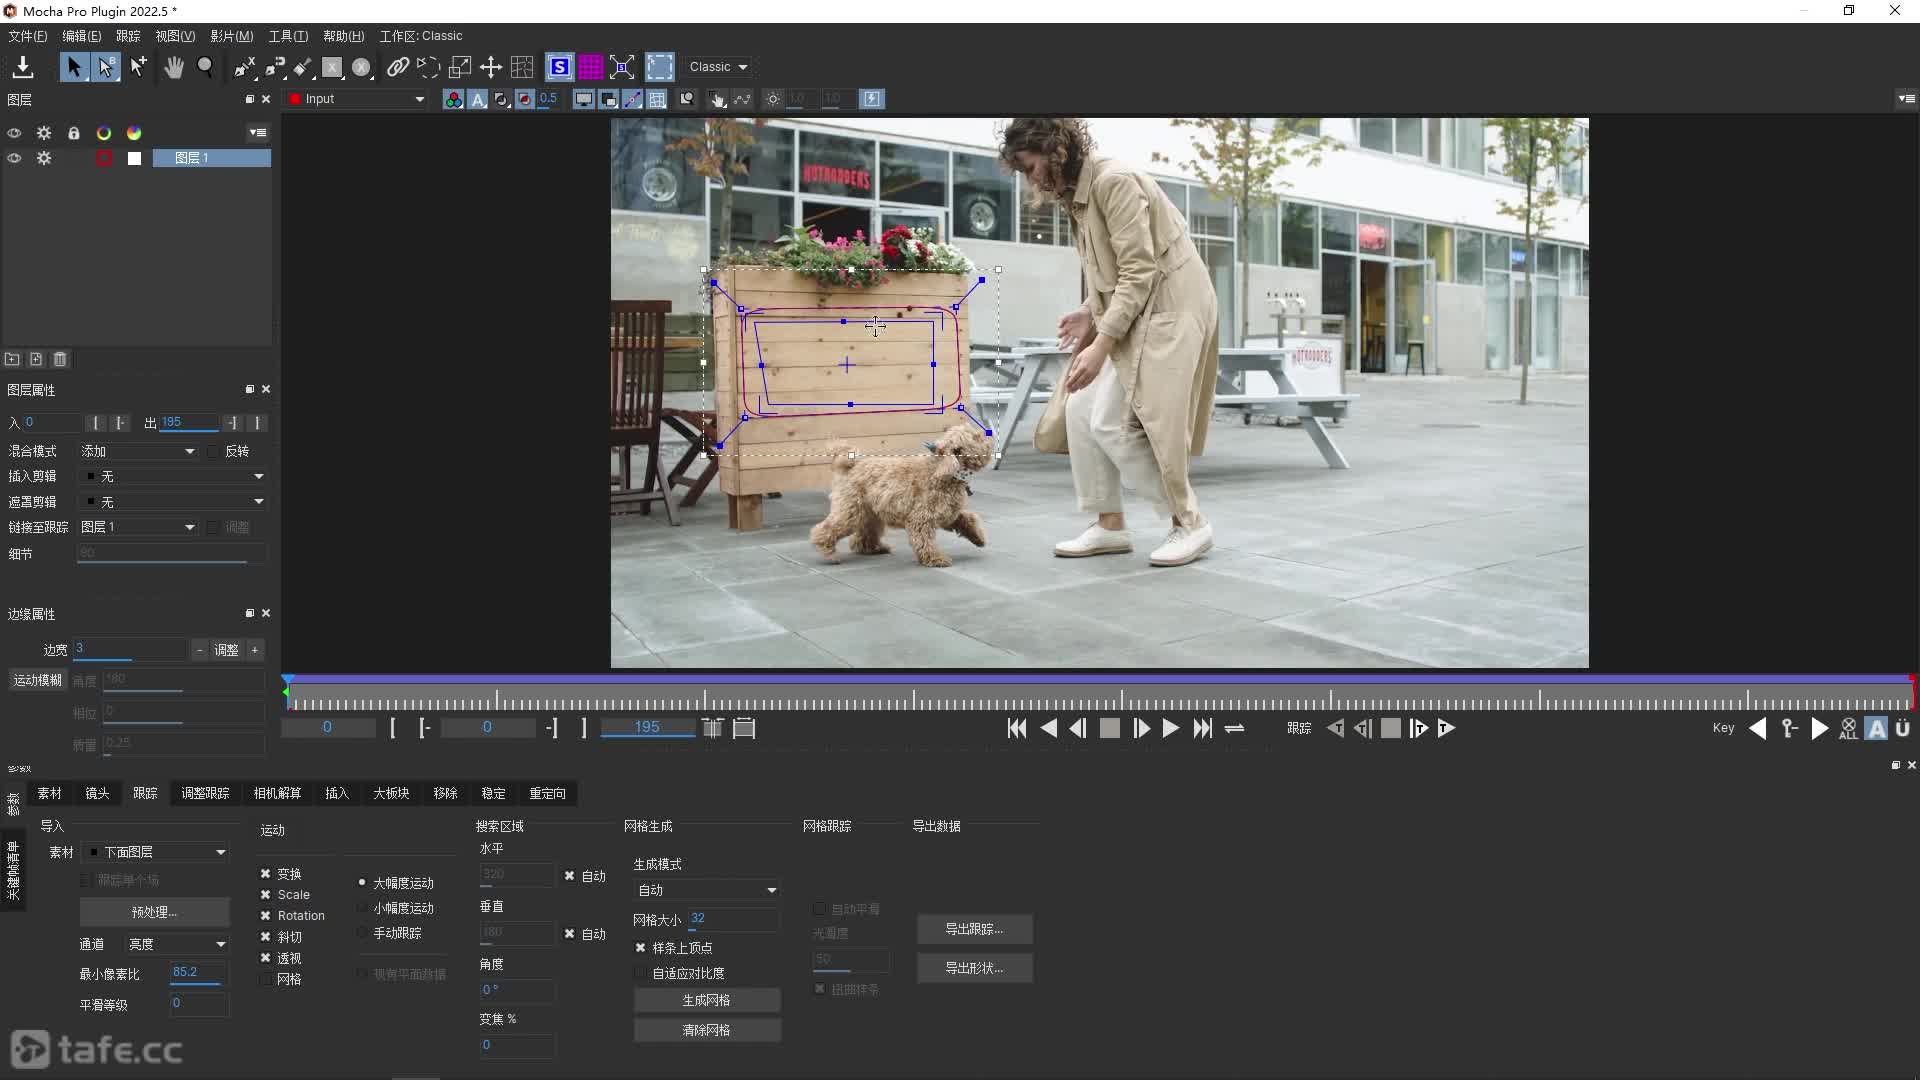Select the area brush tool

(303, 67)
